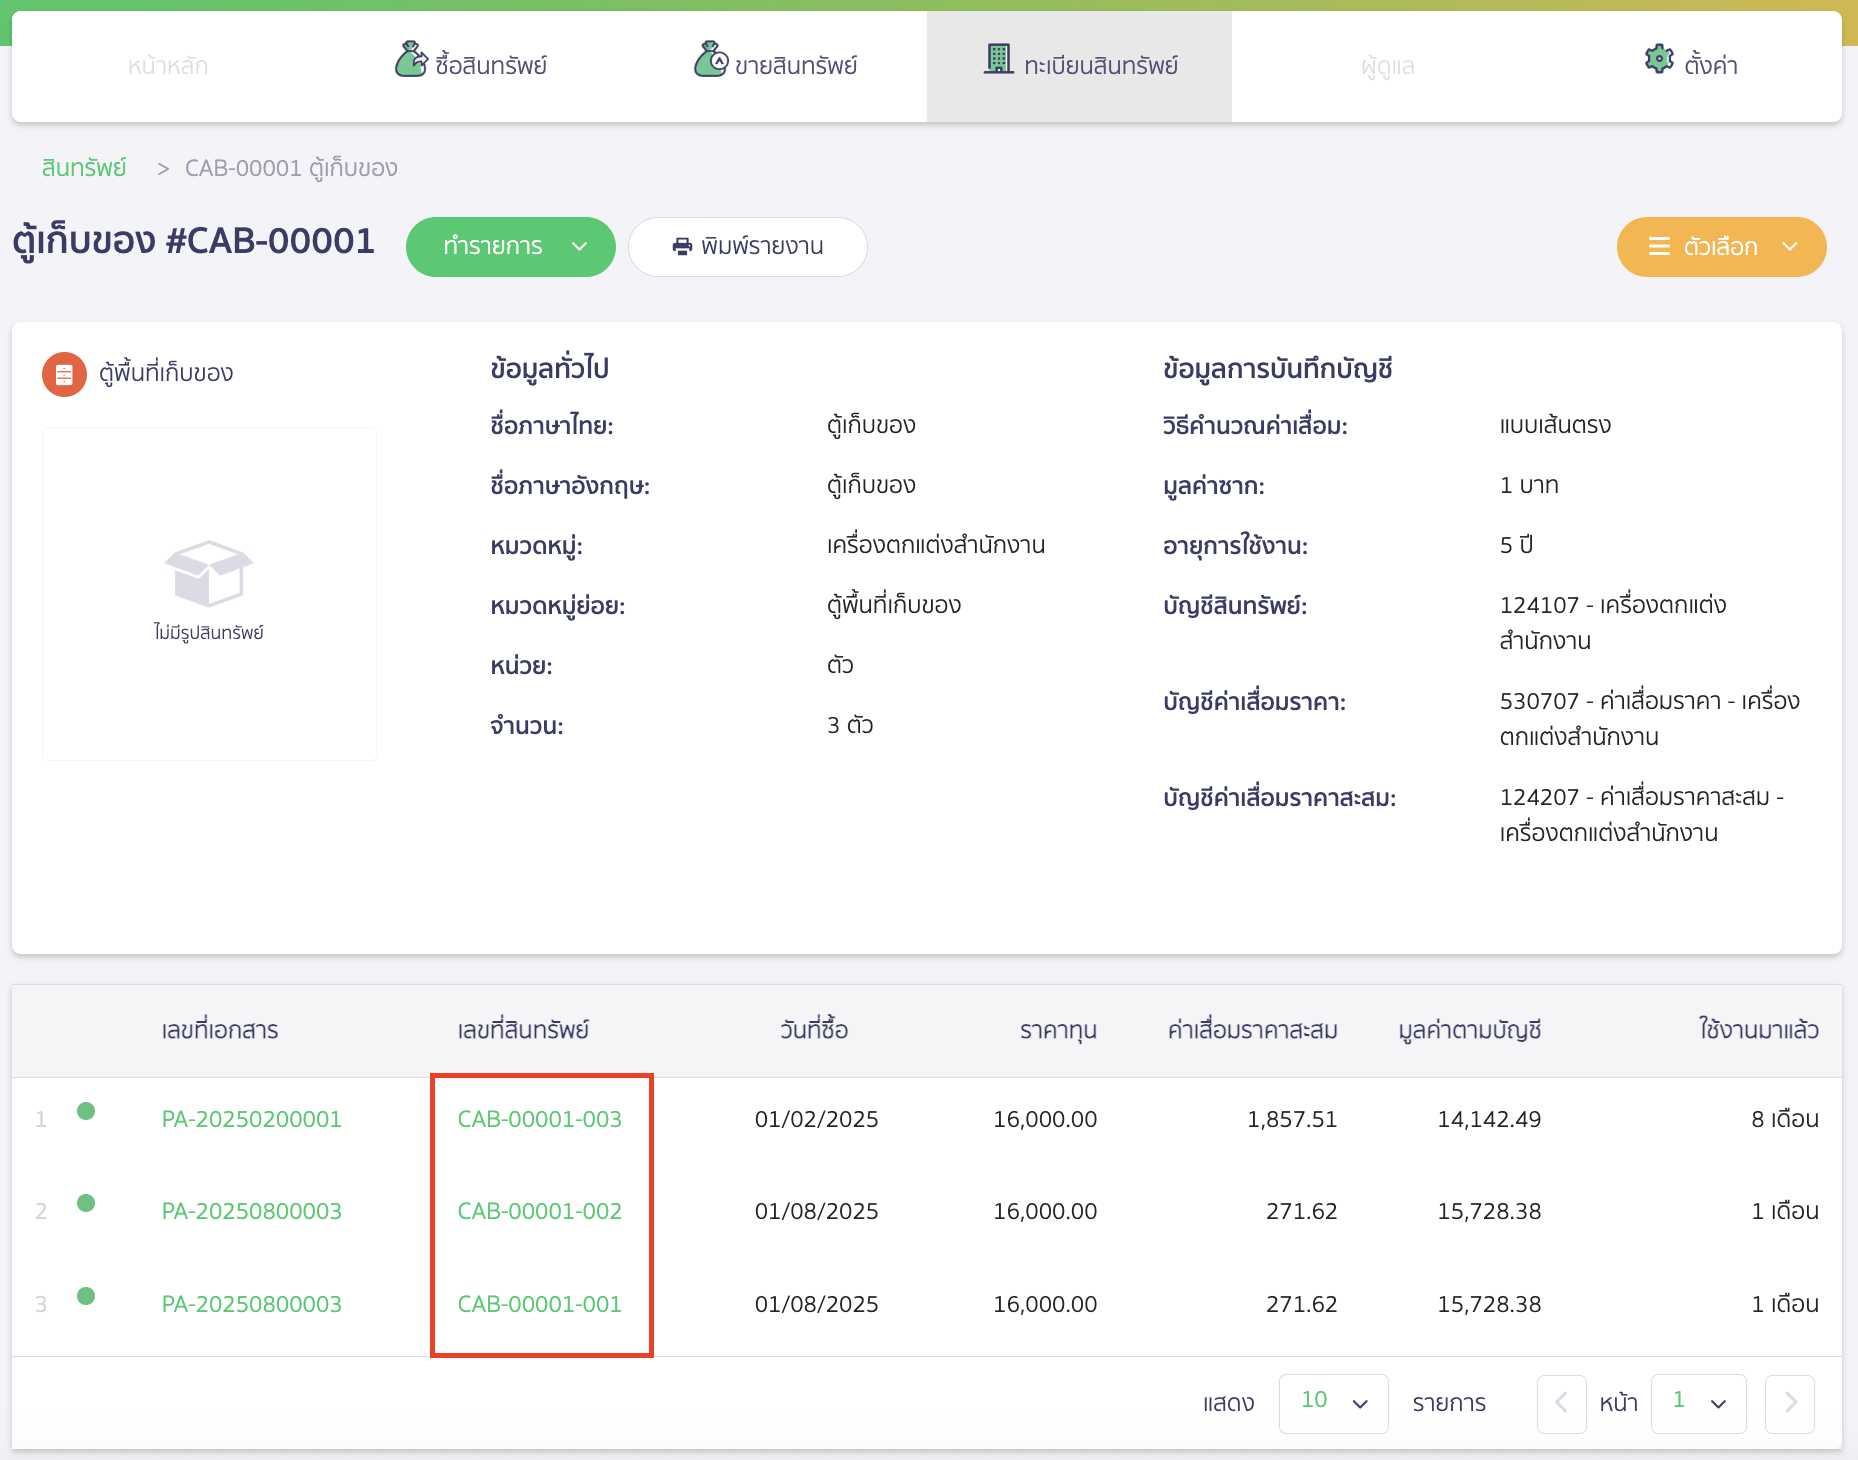Click the buy asset money bag icon
The width and height of the screenshot is (1858, 1460).
[x=410, y=60]
